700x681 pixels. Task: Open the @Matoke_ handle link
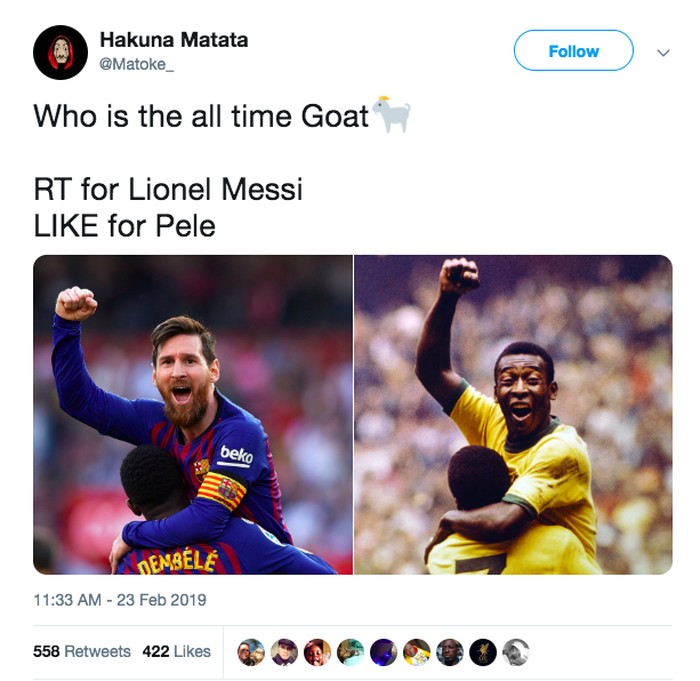[x=136, y=64]
